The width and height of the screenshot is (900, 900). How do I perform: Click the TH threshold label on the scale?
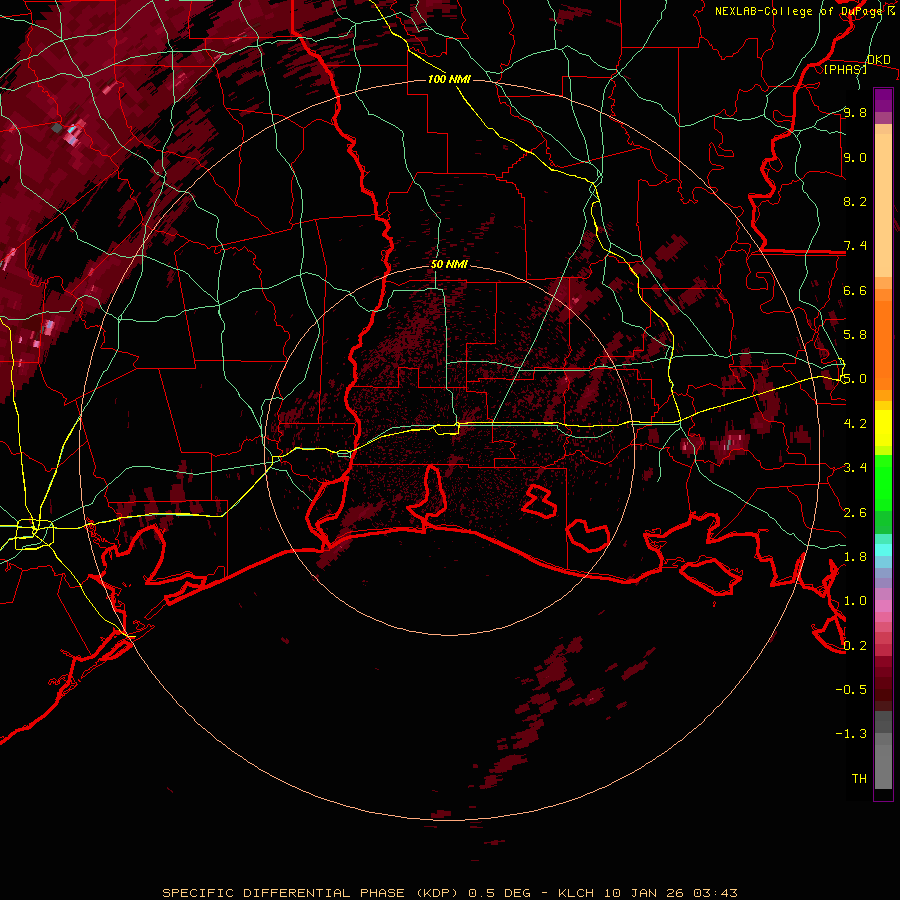pyautogui.click(x=859, y=779)
